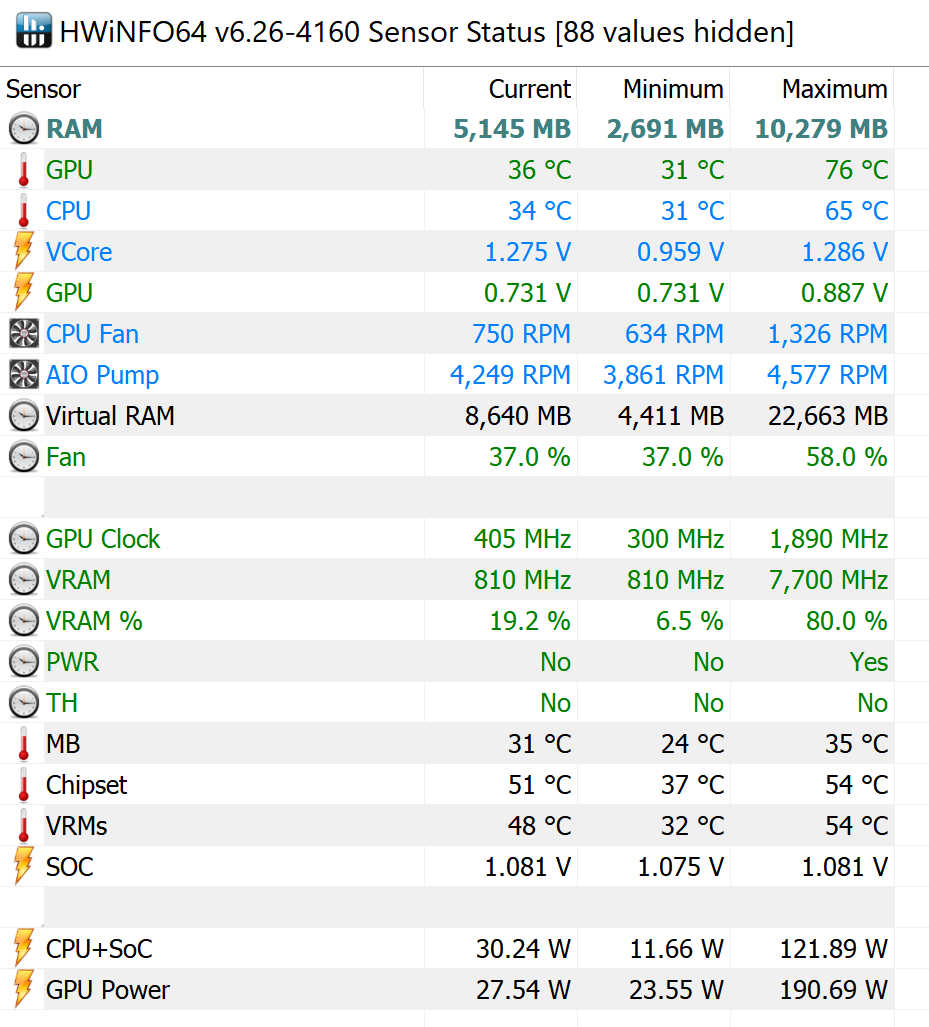Click the Sensor column header

43,89
